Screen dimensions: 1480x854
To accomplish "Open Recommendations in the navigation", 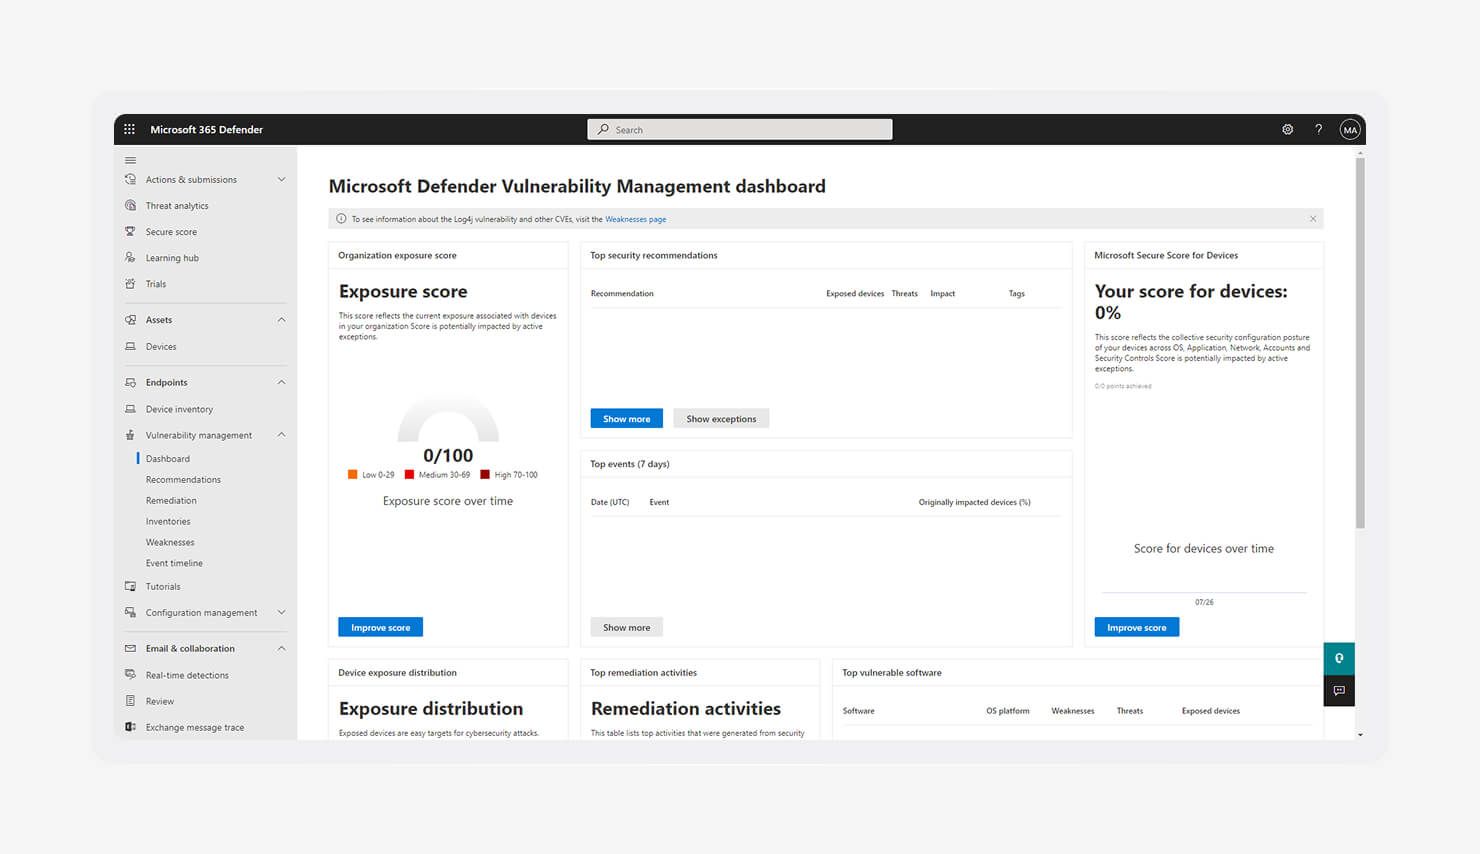I will click(x=183, y=480).
